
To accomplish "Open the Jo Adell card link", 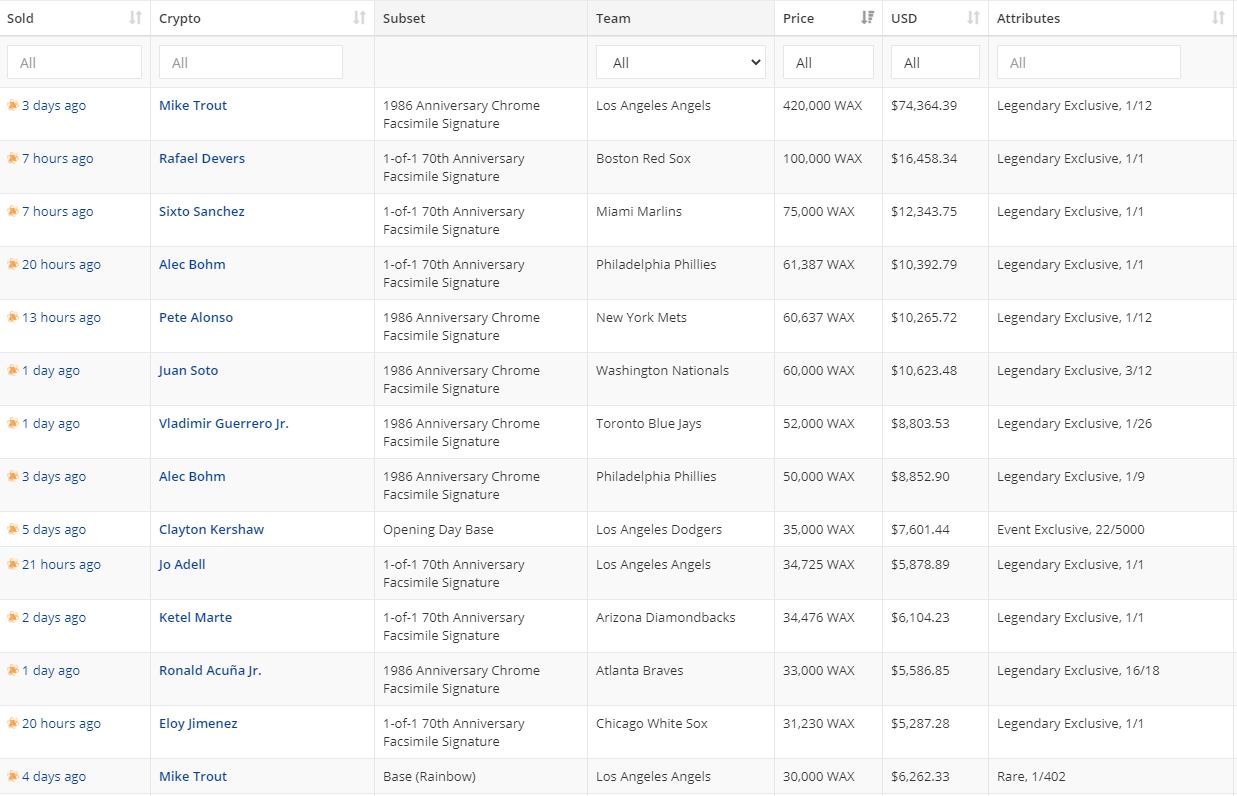I will pyautogui.click(x=182, y=564).
